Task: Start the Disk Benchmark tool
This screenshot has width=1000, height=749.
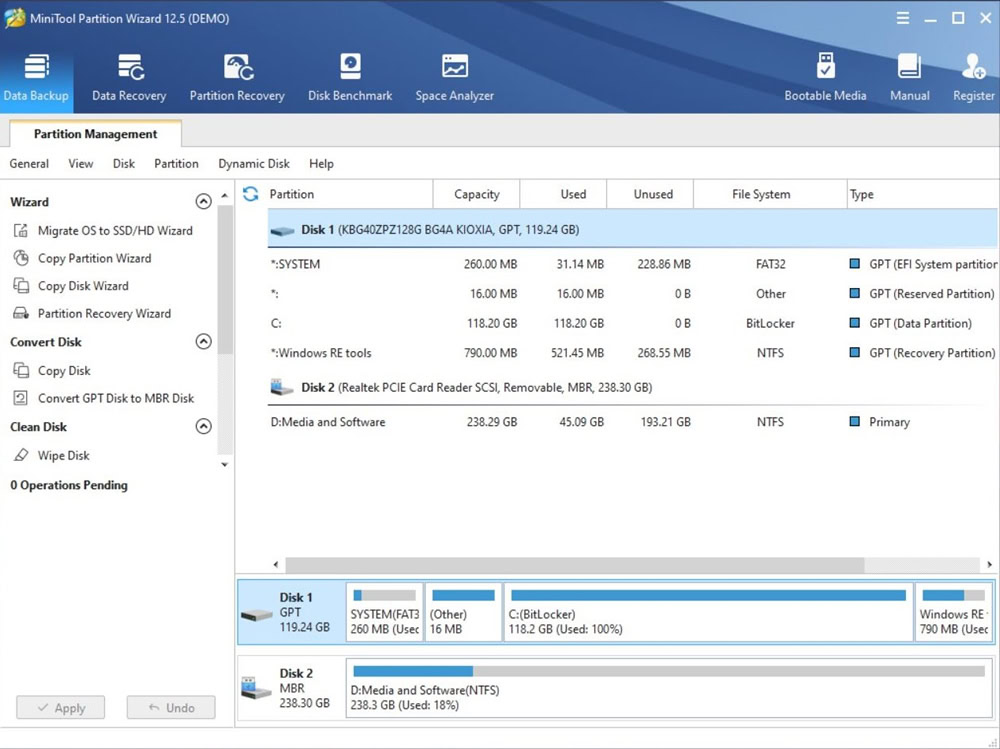Action: tap(350, 78)
